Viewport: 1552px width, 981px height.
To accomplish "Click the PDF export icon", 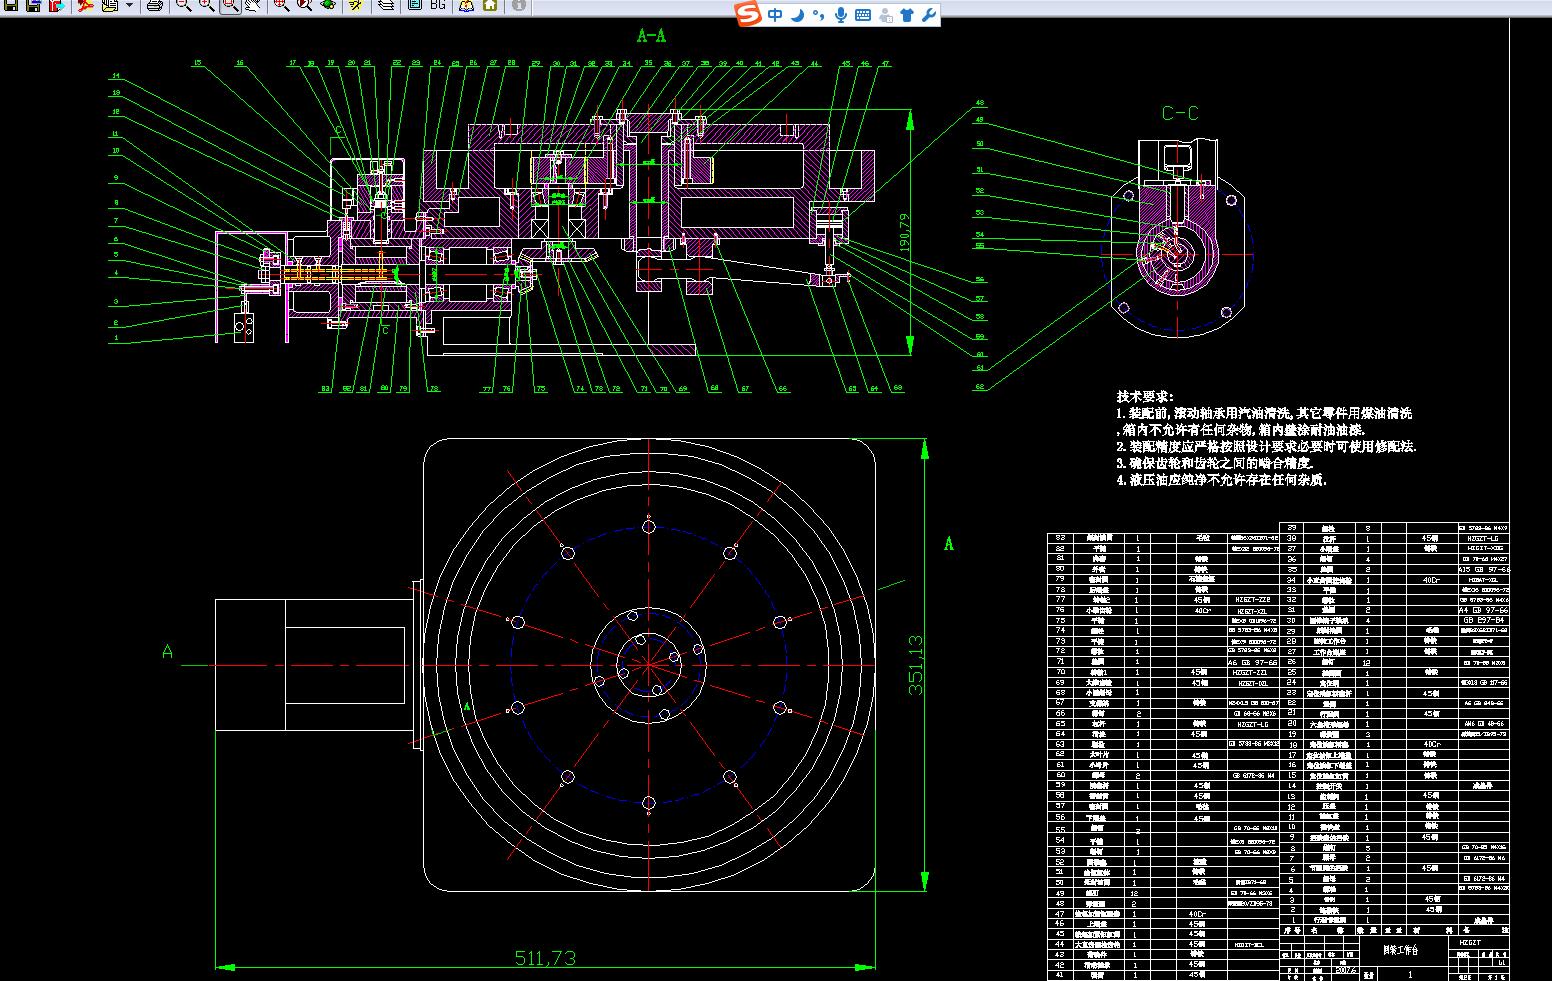I will pyautogui.click(x=86, y=5).
